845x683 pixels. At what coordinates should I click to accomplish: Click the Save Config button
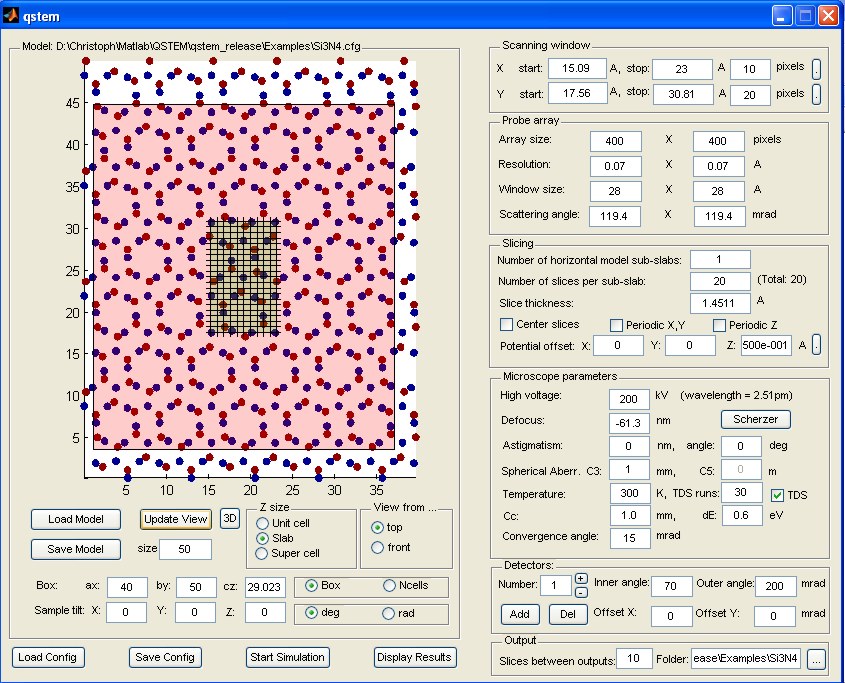pos(165,657)
